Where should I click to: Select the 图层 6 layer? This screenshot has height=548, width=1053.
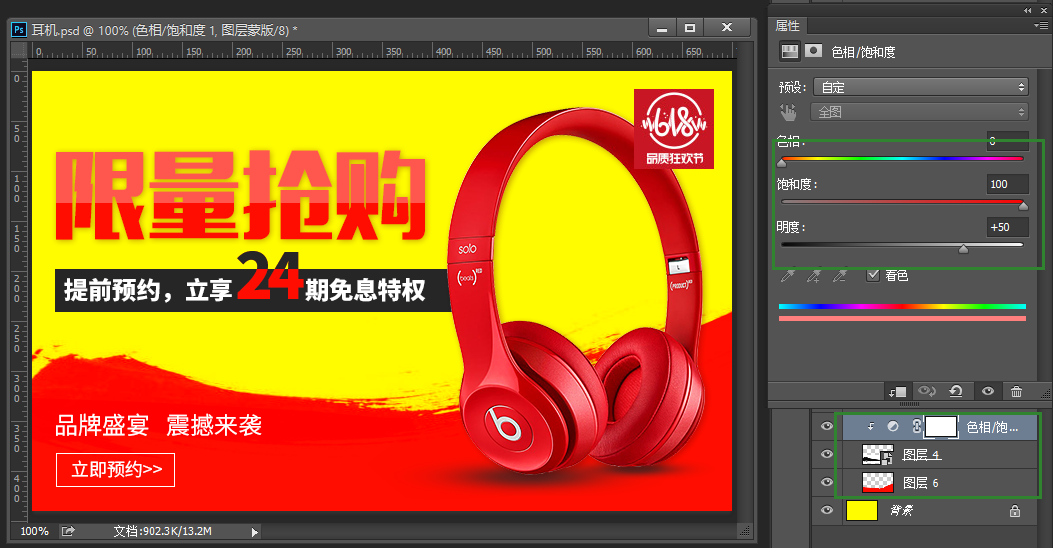point(922,483)
